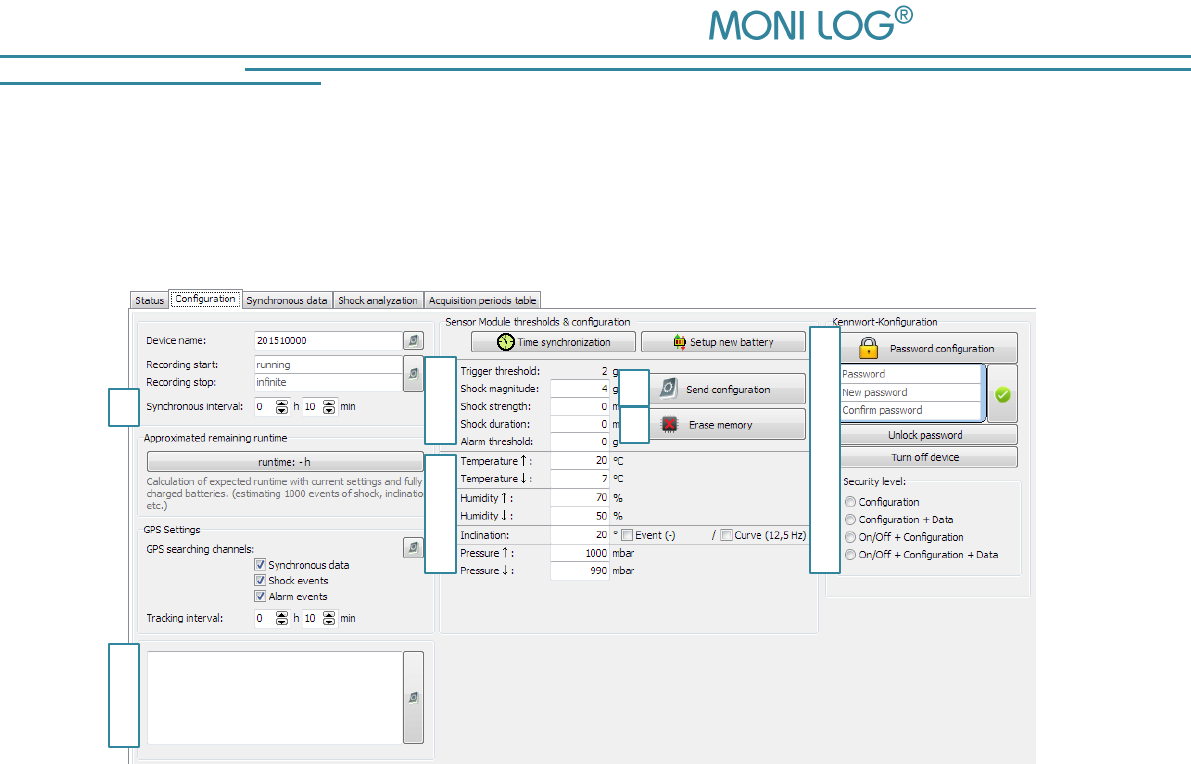Click the Password configuration button
1191x764 pixels.
[928, 348]
